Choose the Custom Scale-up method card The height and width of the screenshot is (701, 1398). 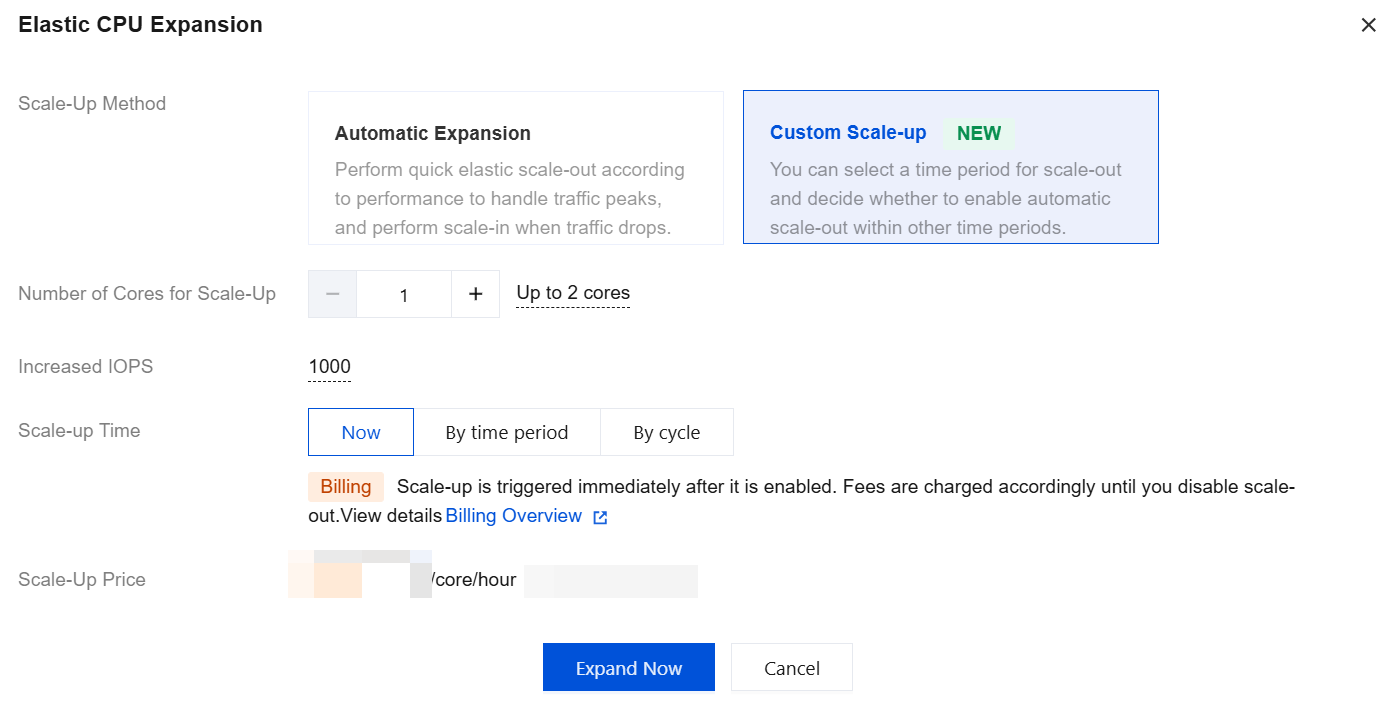click(x=950, y=168)
